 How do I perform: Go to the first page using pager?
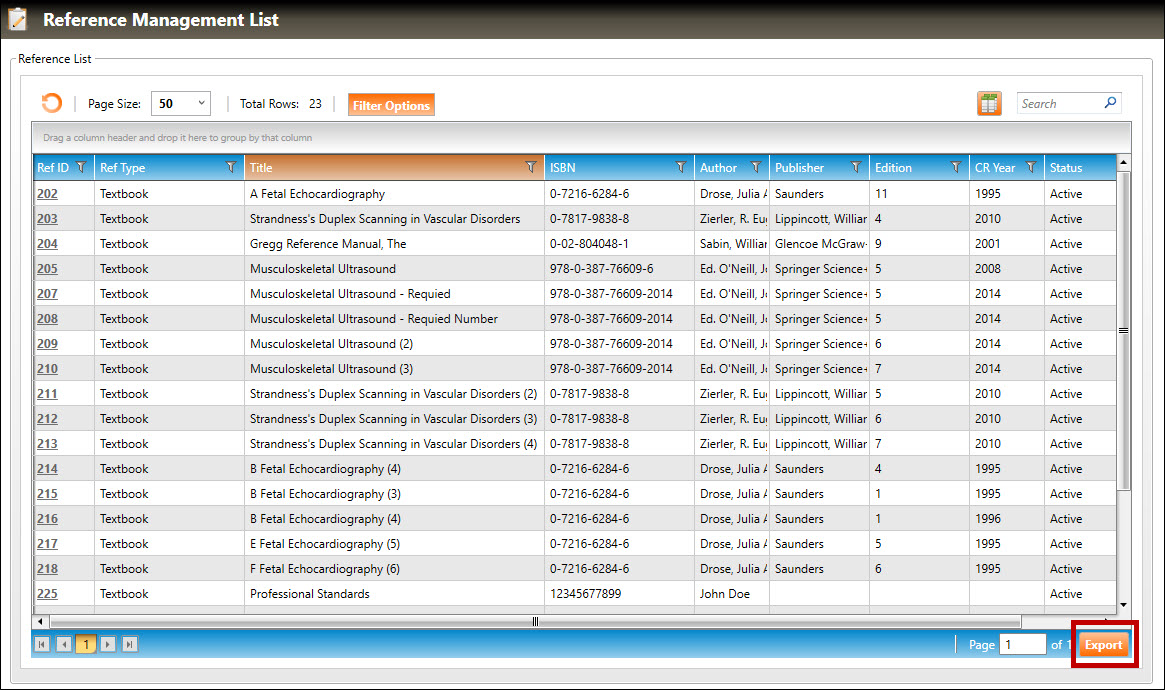pos(42,645)
